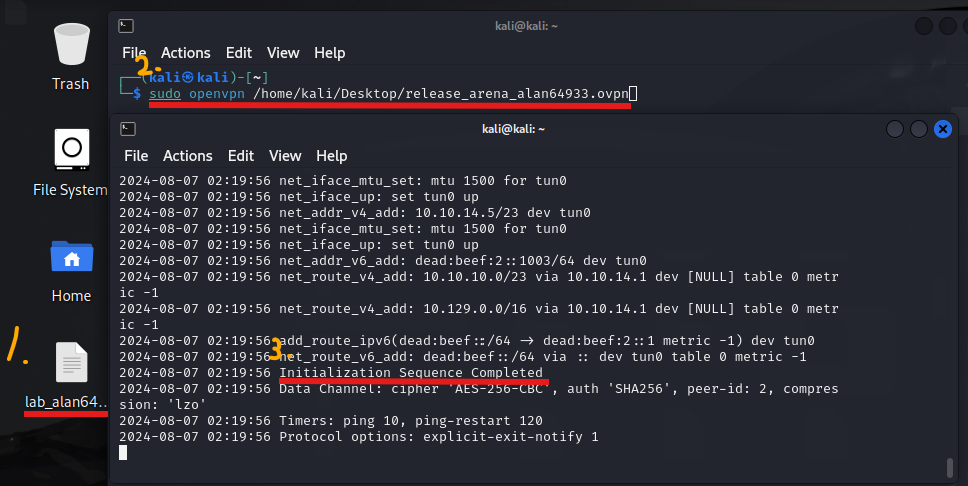Image resolution: width=968 pixels, height=486 pixels.
Task: Click the first 'net_iface_mtu_set: mtu 1500' line
Action: 343,181
